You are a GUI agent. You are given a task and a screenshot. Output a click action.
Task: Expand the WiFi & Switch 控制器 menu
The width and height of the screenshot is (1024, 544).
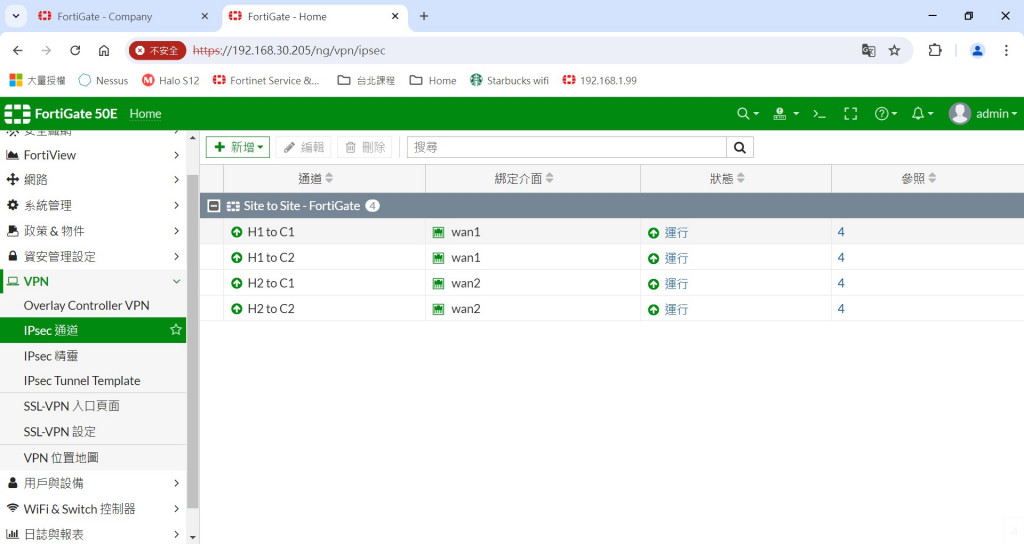93,509
